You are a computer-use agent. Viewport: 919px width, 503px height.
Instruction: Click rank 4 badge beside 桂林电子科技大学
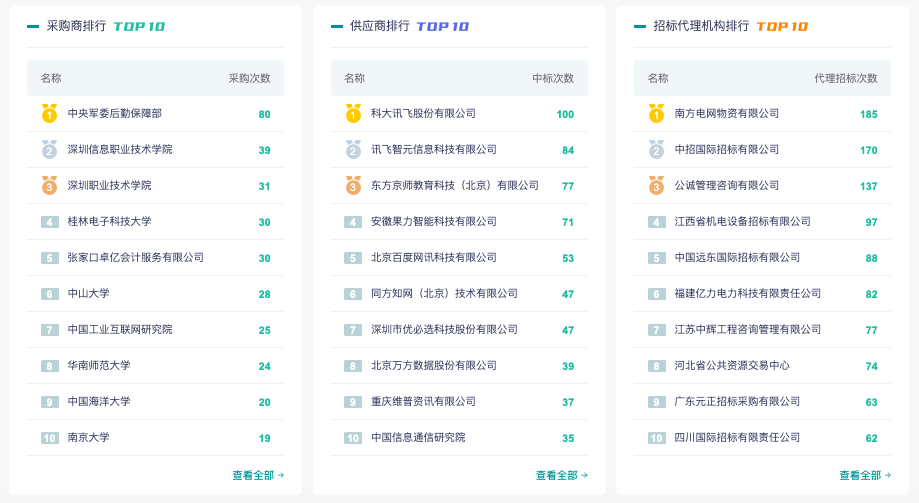click(x=50, y=222)
